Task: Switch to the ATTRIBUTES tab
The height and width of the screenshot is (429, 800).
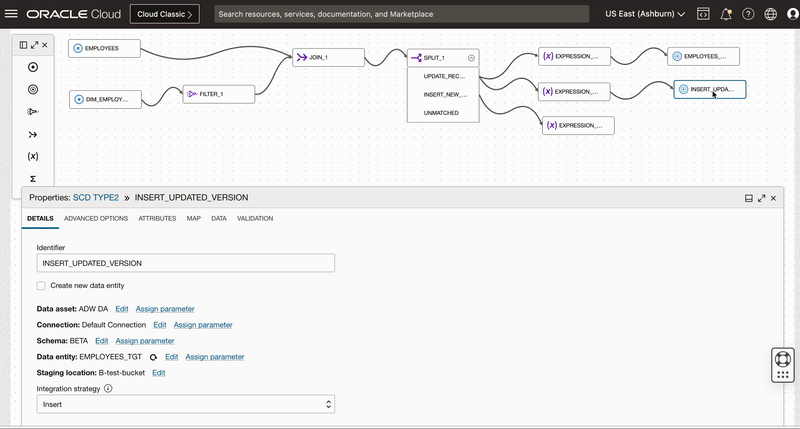Action: pos(157,218)
